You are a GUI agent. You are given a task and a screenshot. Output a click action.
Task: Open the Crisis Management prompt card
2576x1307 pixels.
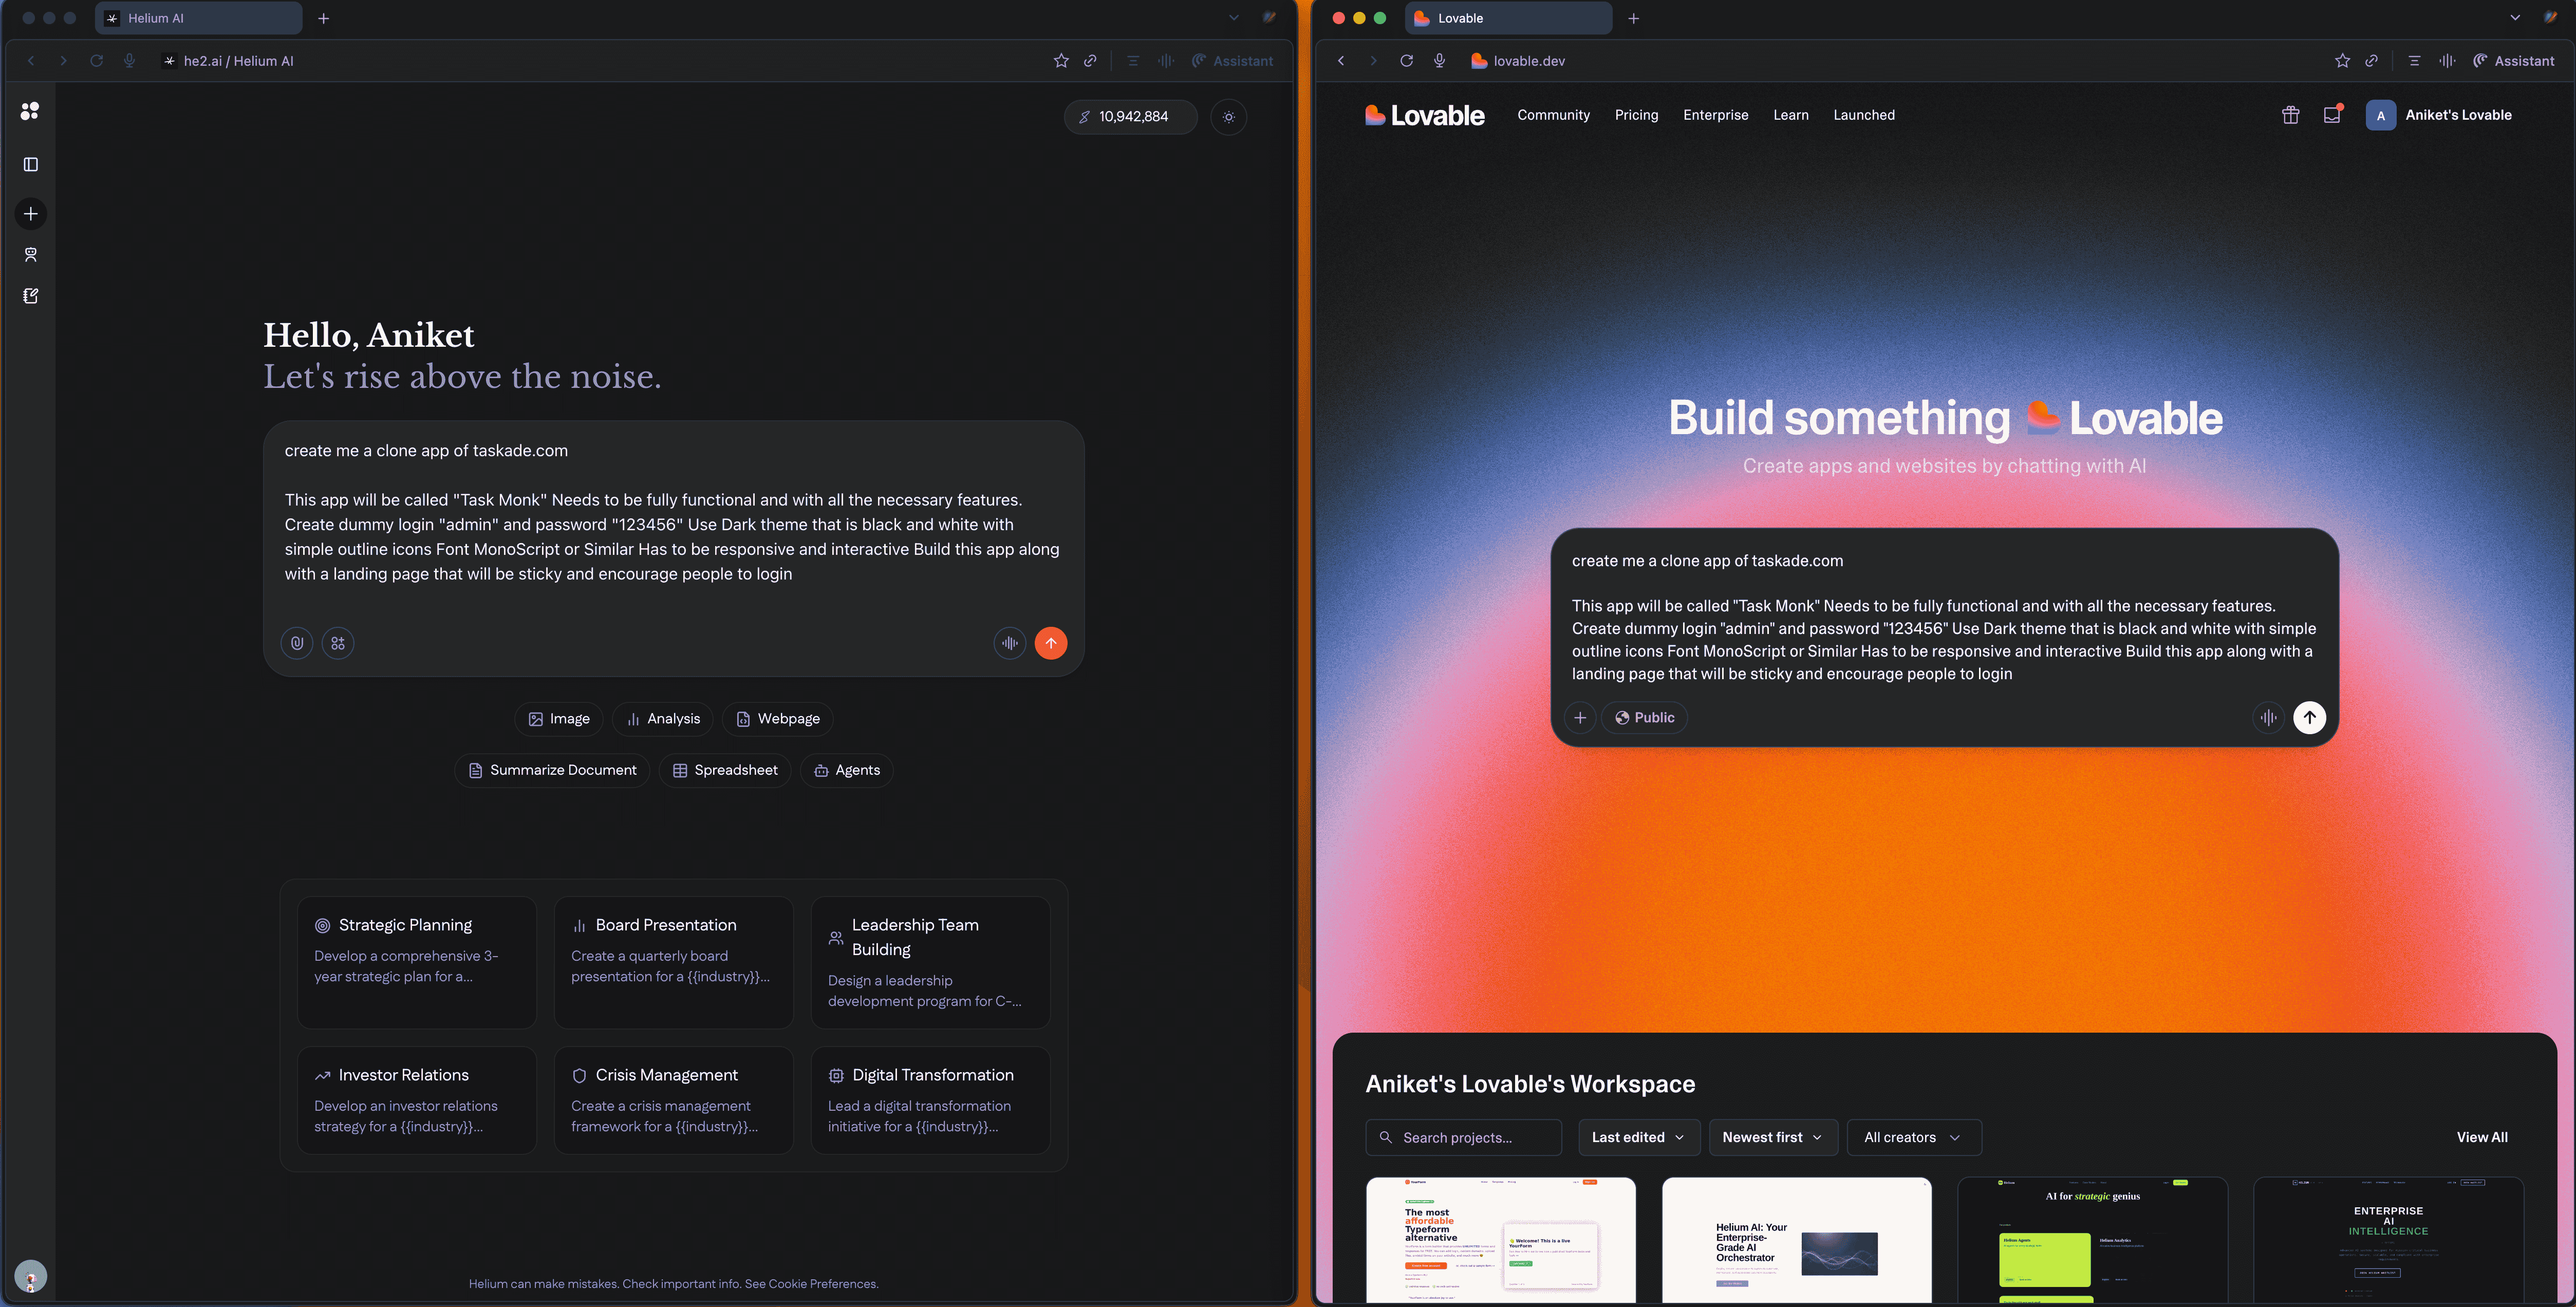(x=674, y=1100)
